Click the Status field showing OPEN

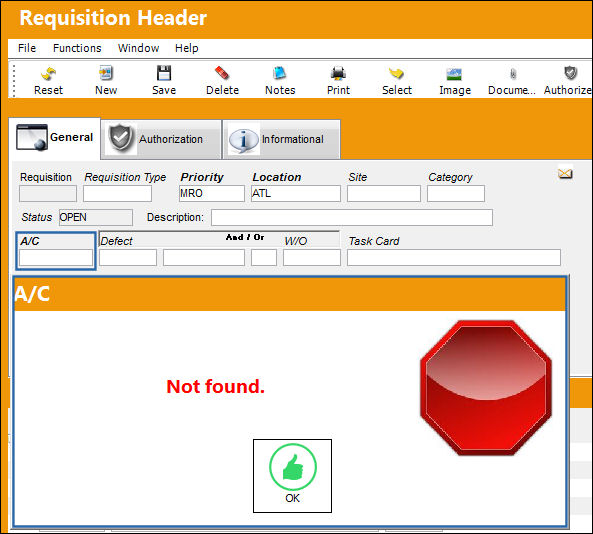tap(96, 217)
